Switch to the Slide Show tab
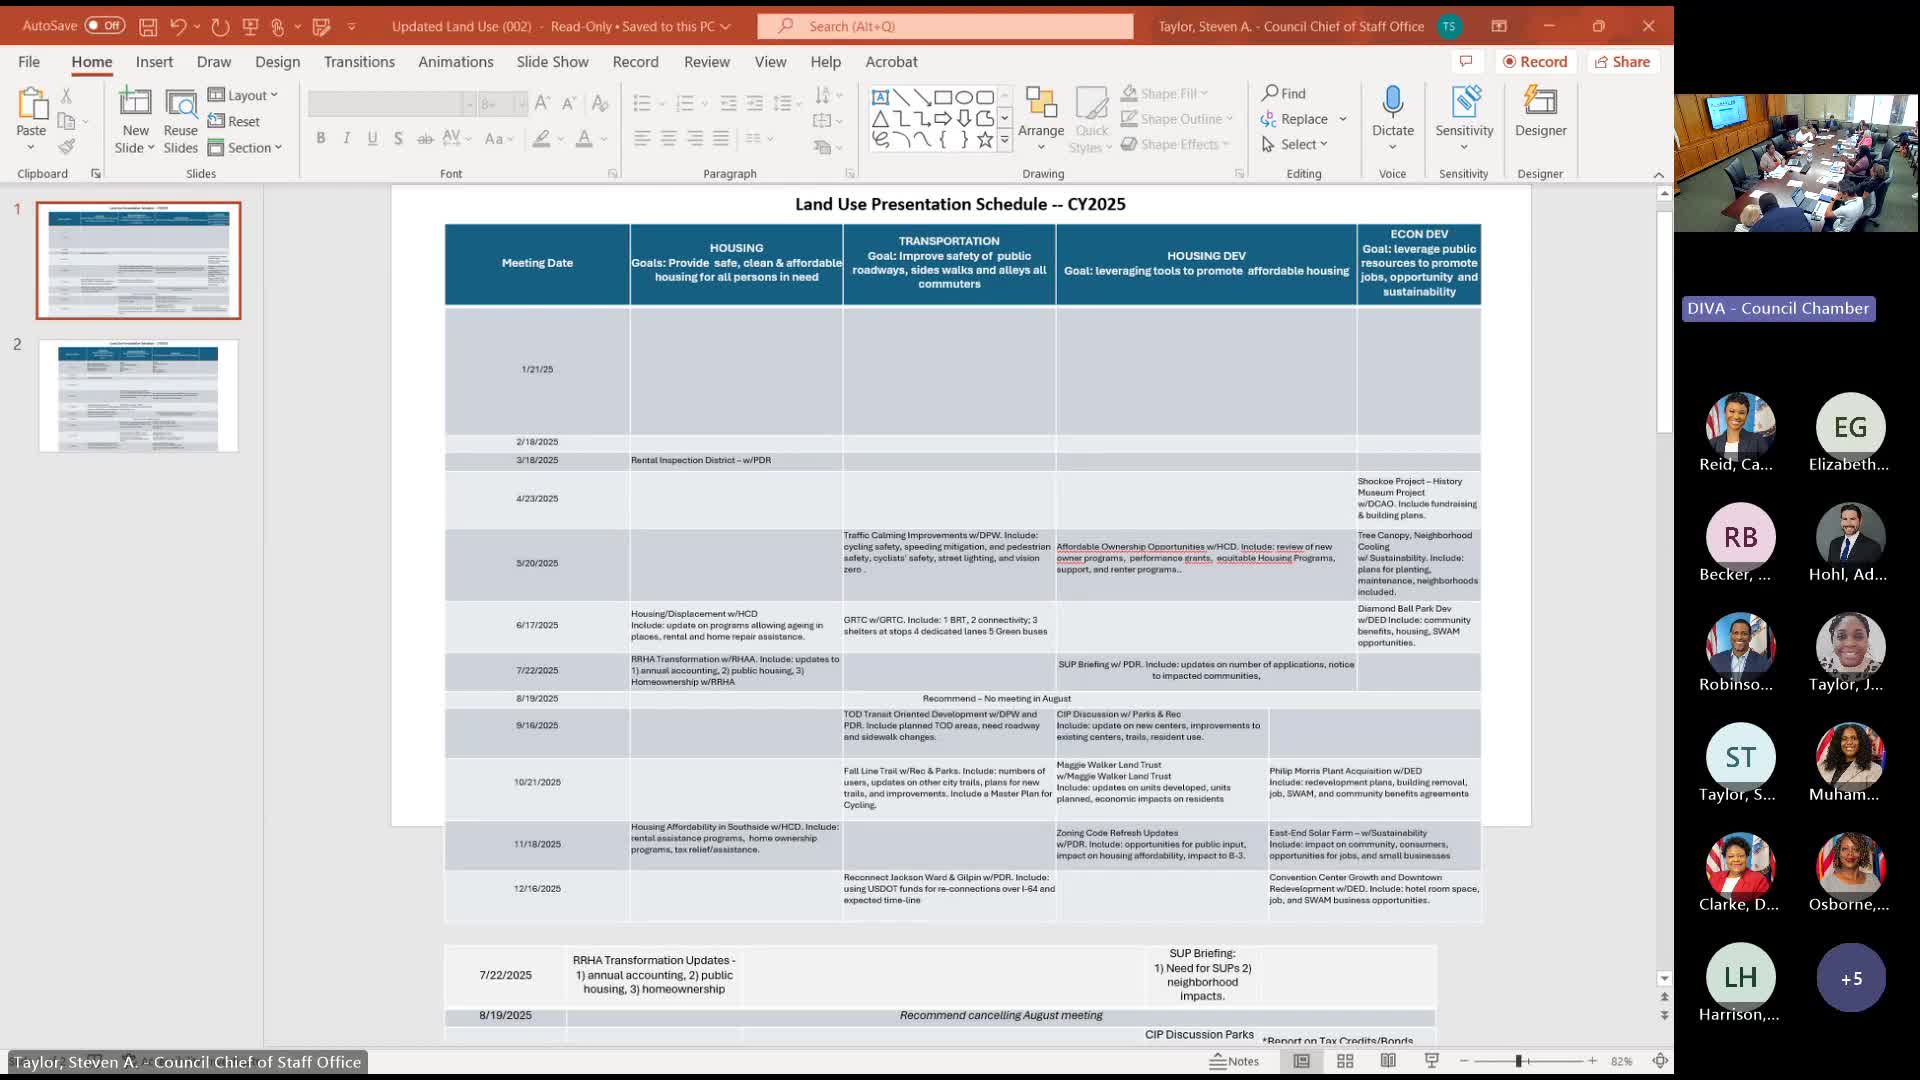The width and height of the screenshot is (1920, 1080). (x=552, y=62)
